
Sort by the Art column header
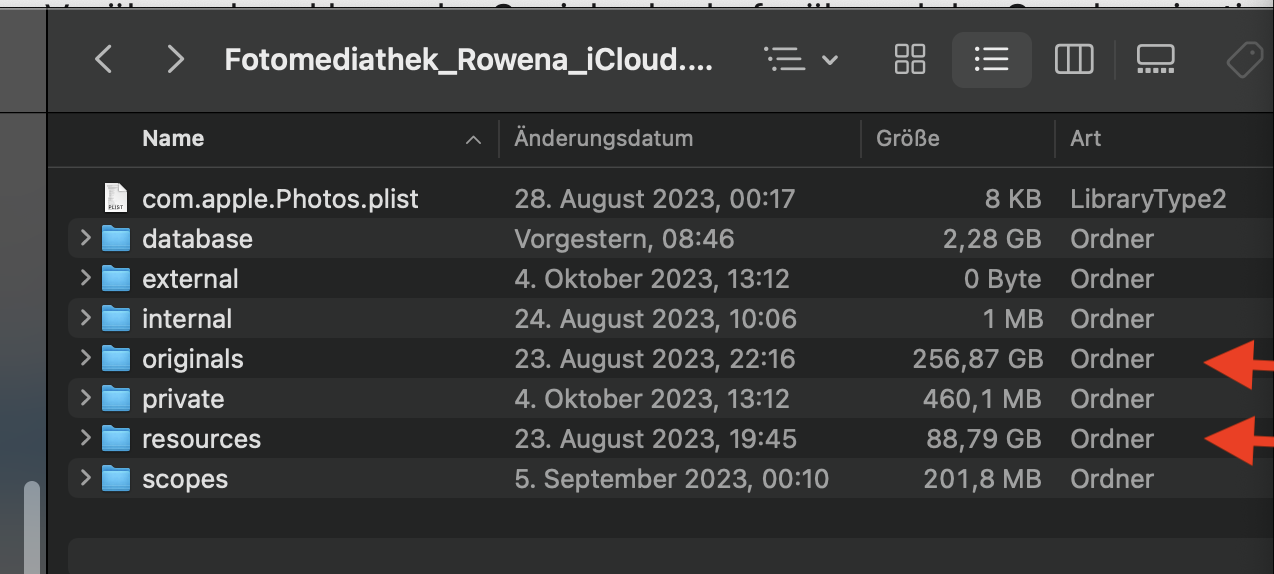1085,139
